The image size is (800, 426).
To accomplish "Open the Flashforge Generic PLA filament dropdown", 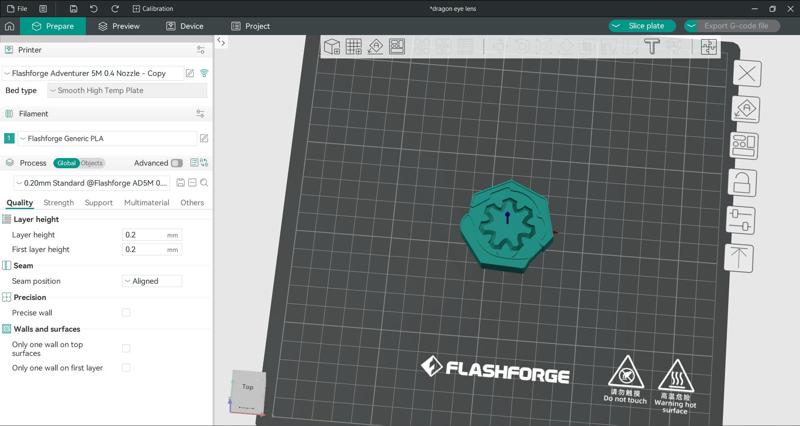I will 107,138.
